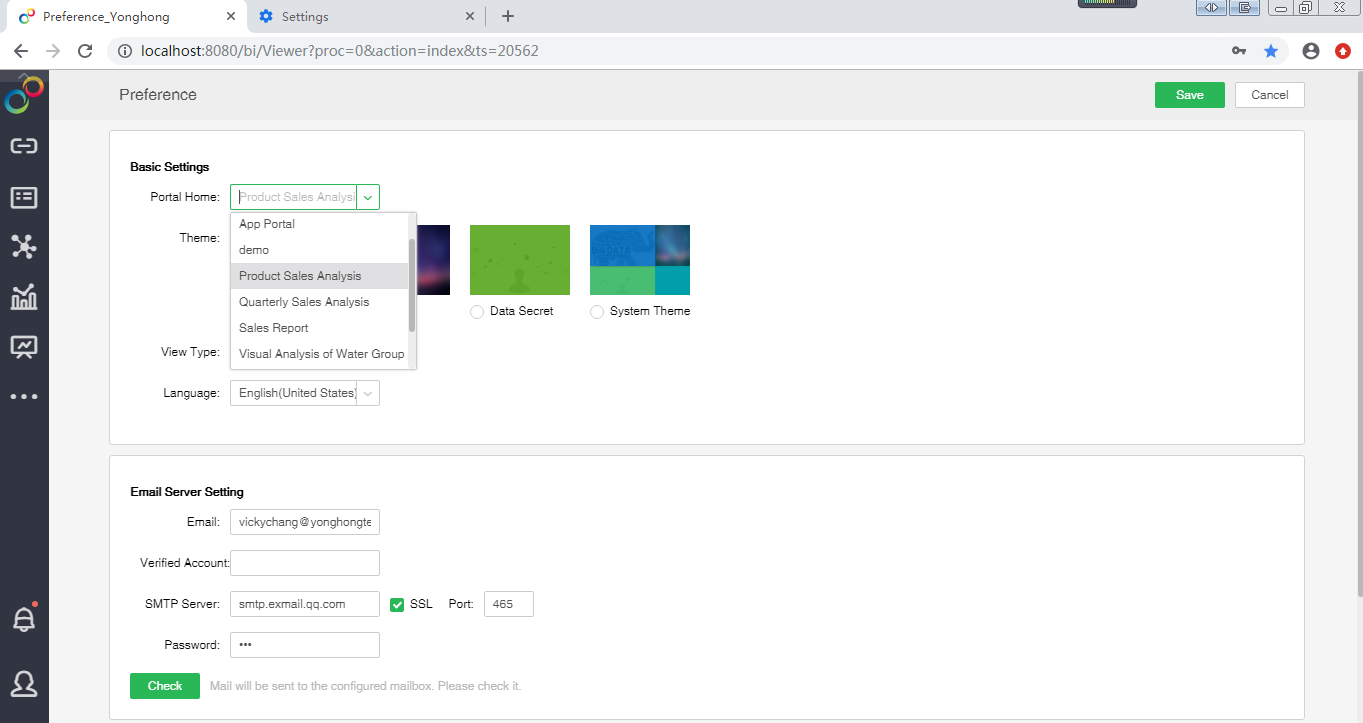Open notifications bell icon

click(24, 619)
